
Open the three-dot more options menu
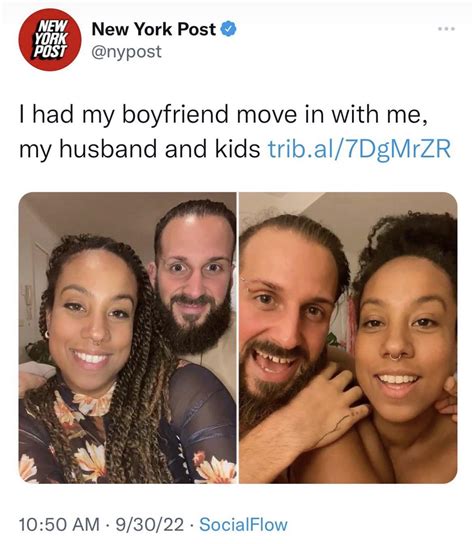[446, 29]
